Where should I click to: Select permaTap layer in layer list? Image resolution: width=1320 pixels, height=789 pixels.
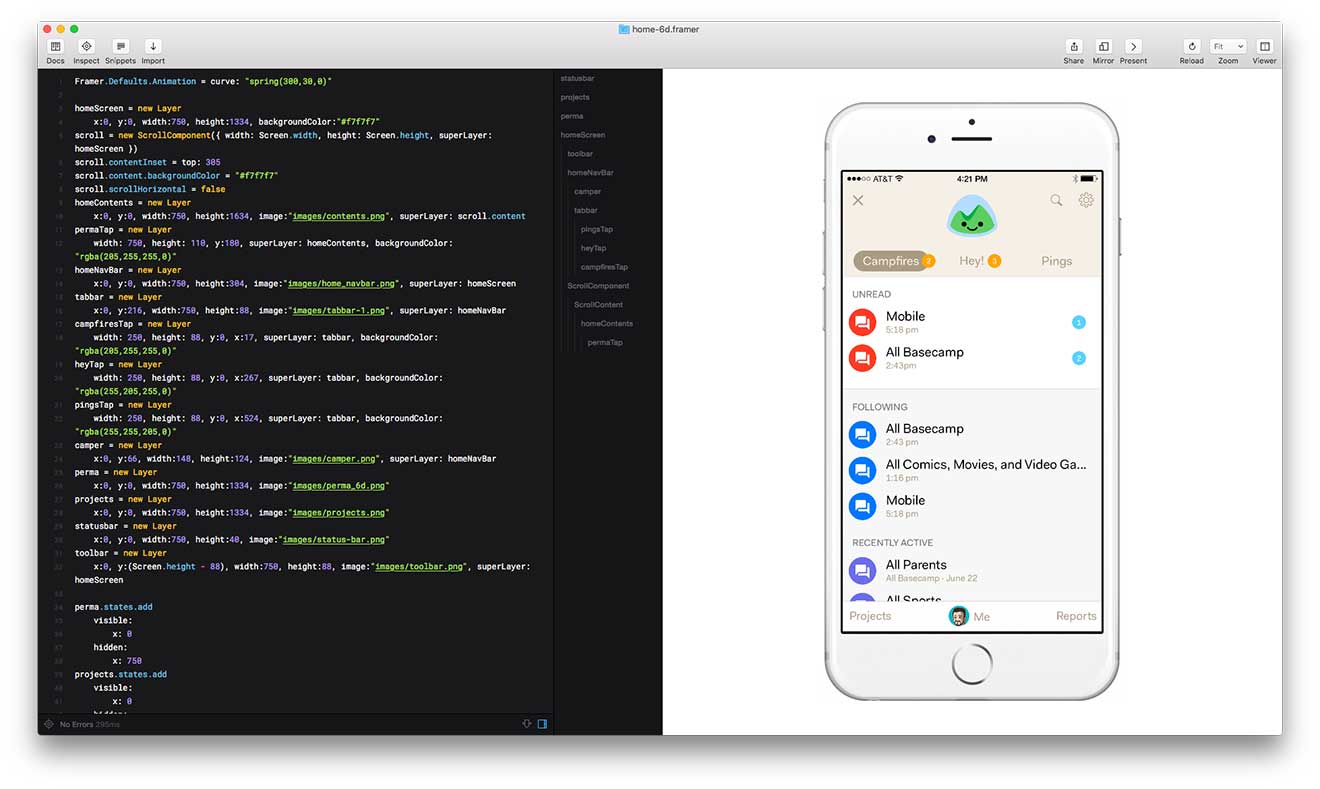604,343
